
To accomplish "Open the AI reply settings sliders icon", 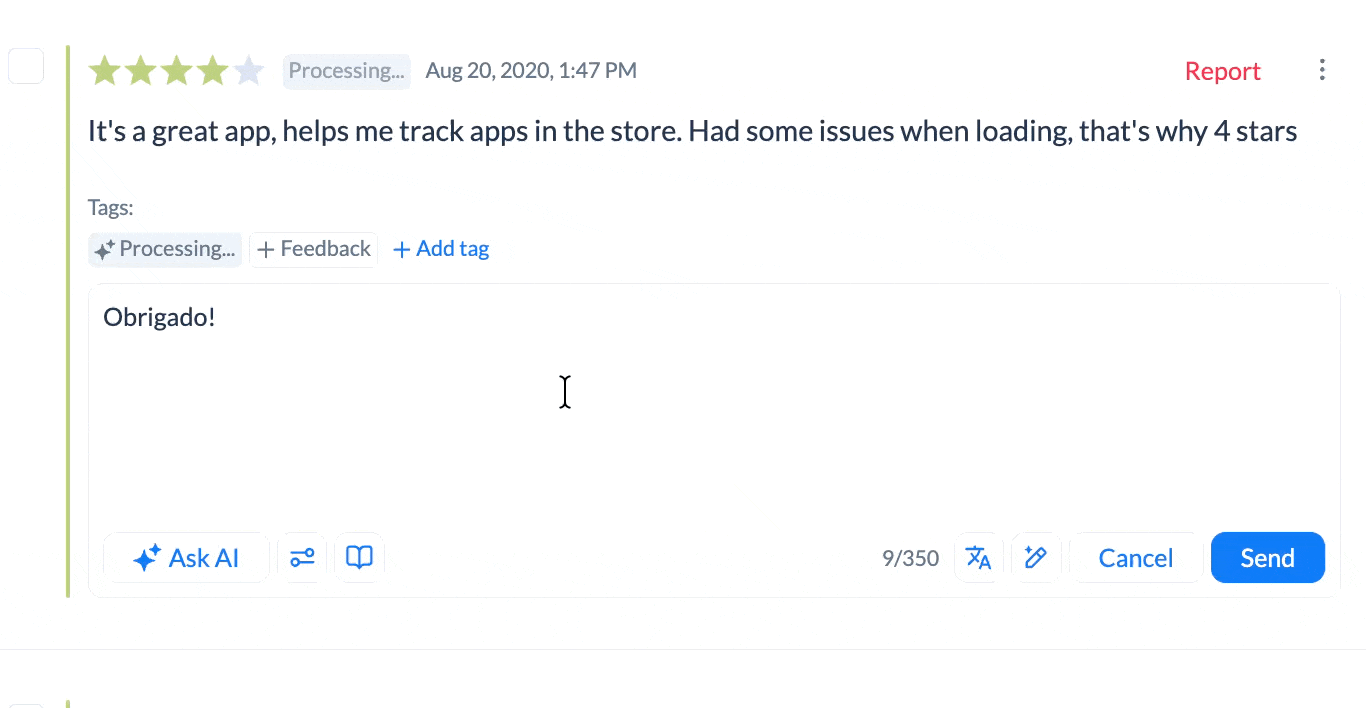I will click(302, 558).
